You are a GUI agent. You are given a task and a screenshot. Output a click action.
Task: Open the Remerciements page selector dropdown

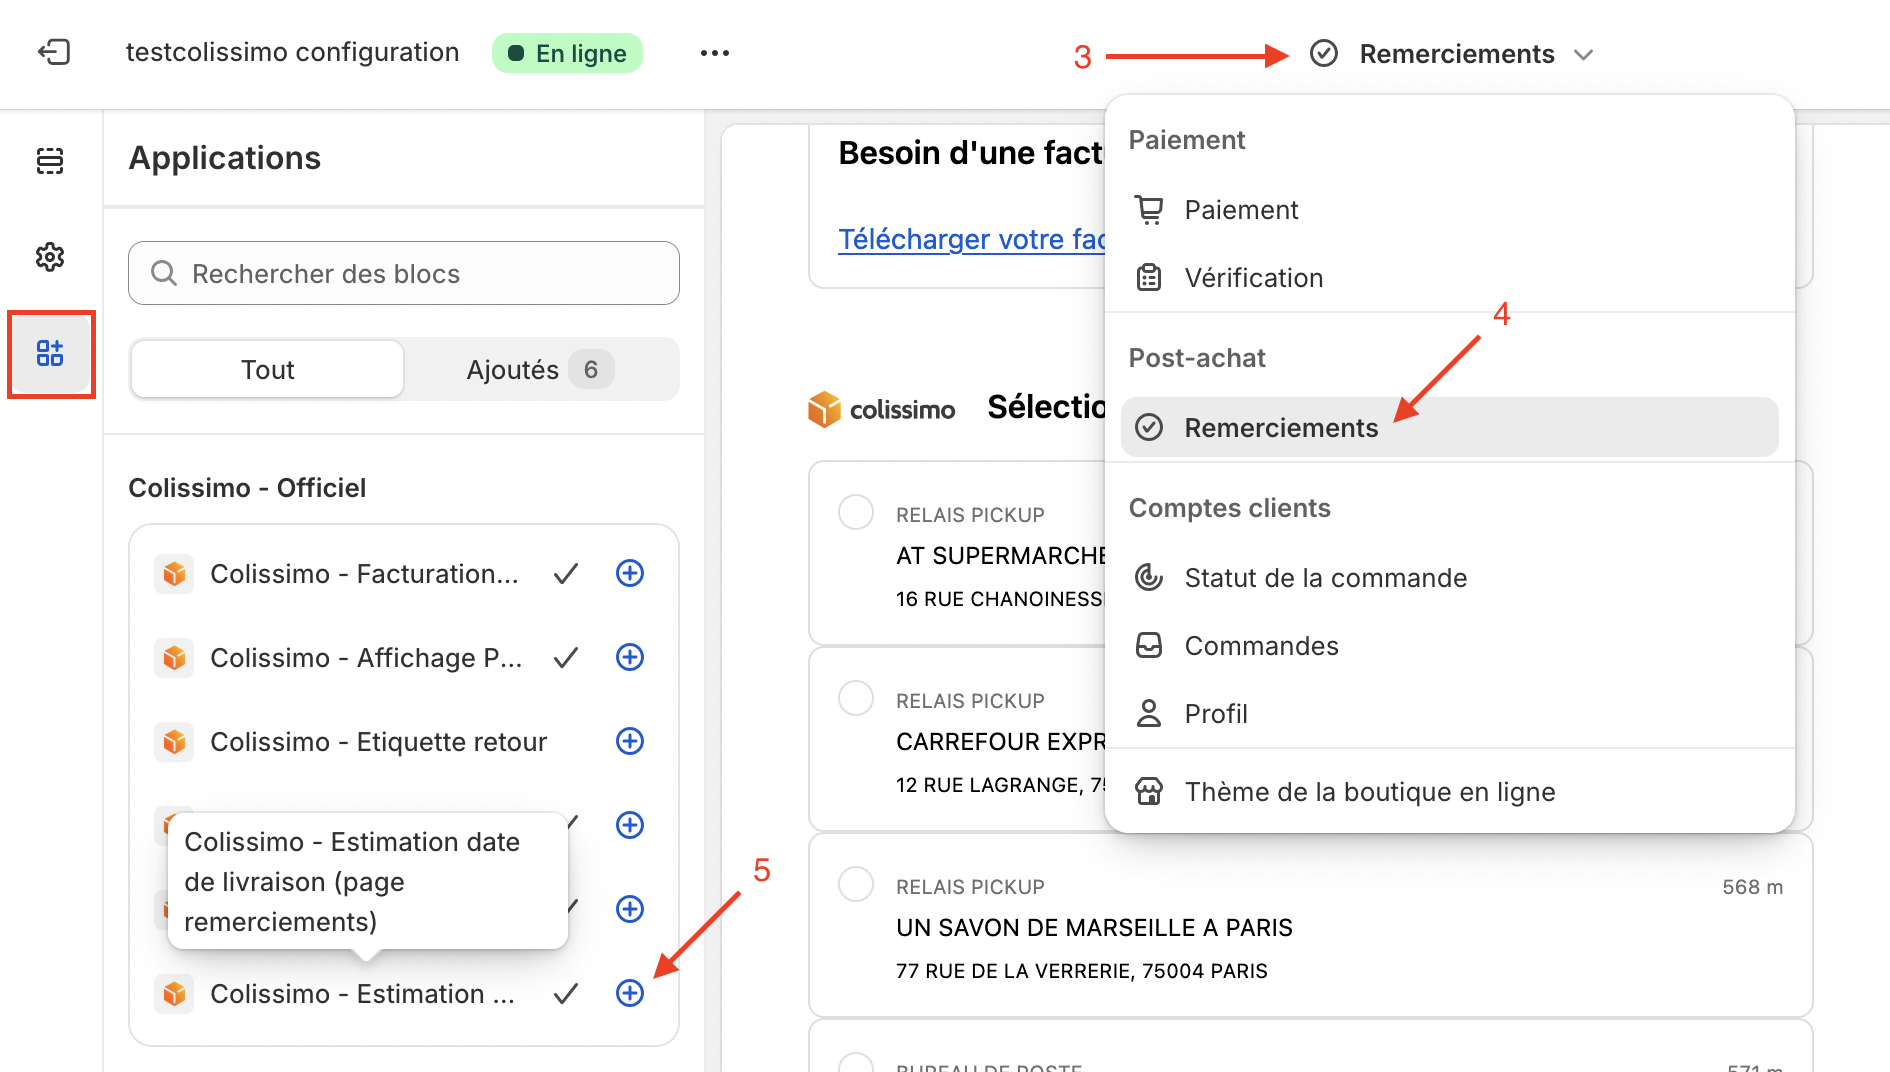pyautogui.click(x=1451, y=54)
